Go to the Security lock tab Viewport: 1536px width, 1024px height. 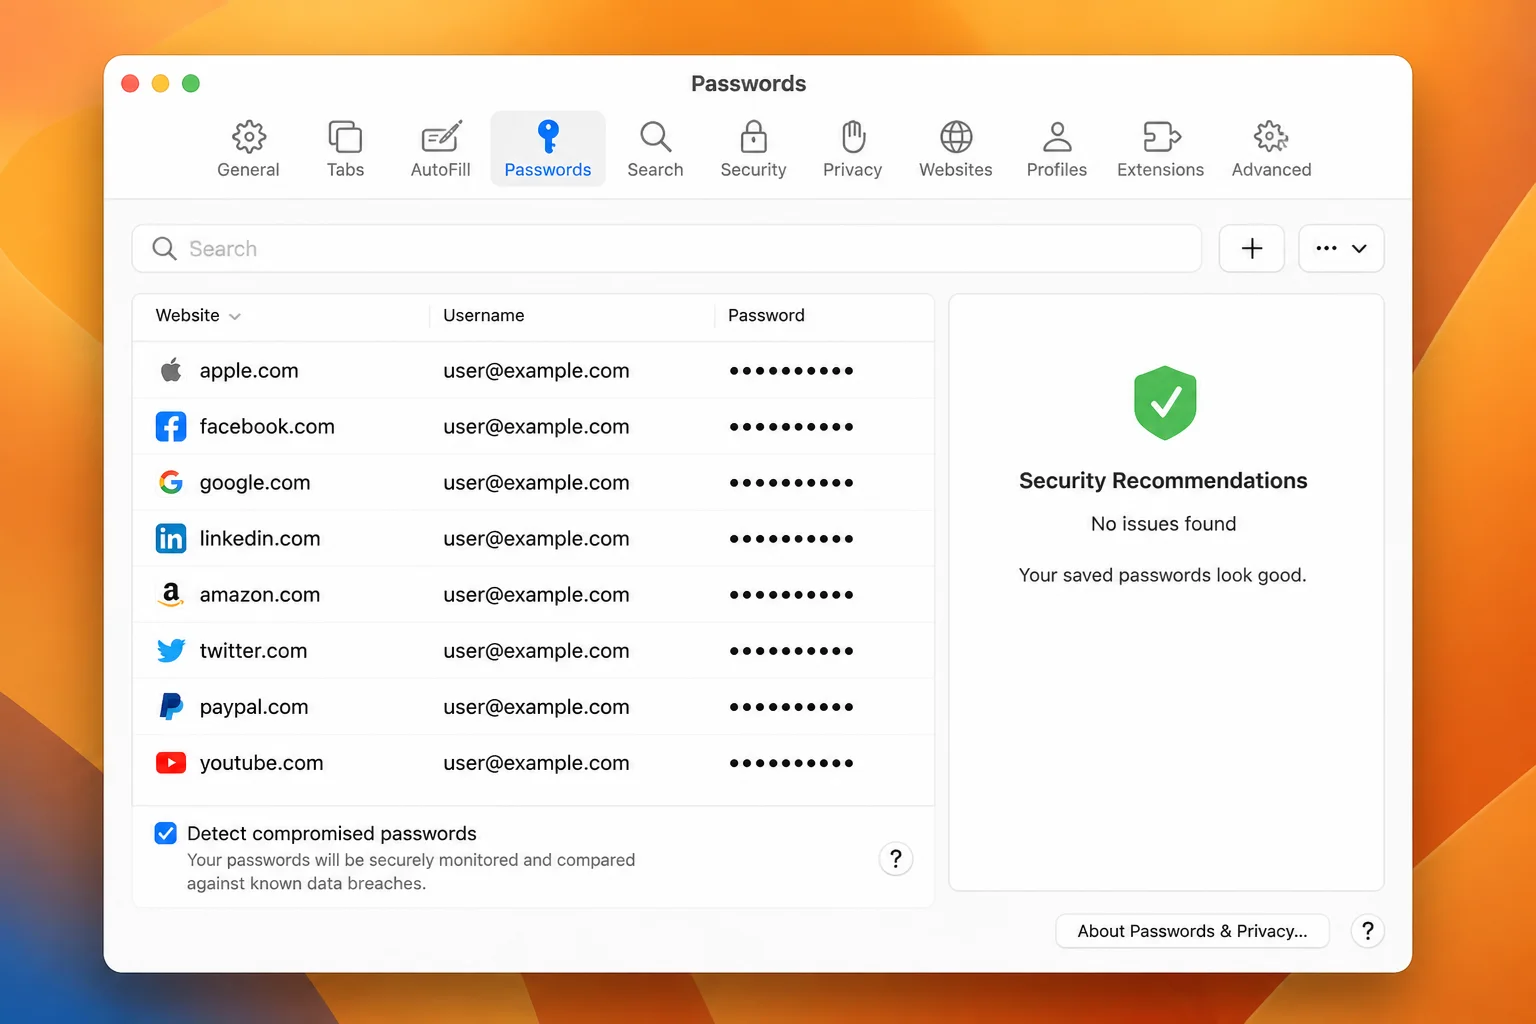(753, 149)
